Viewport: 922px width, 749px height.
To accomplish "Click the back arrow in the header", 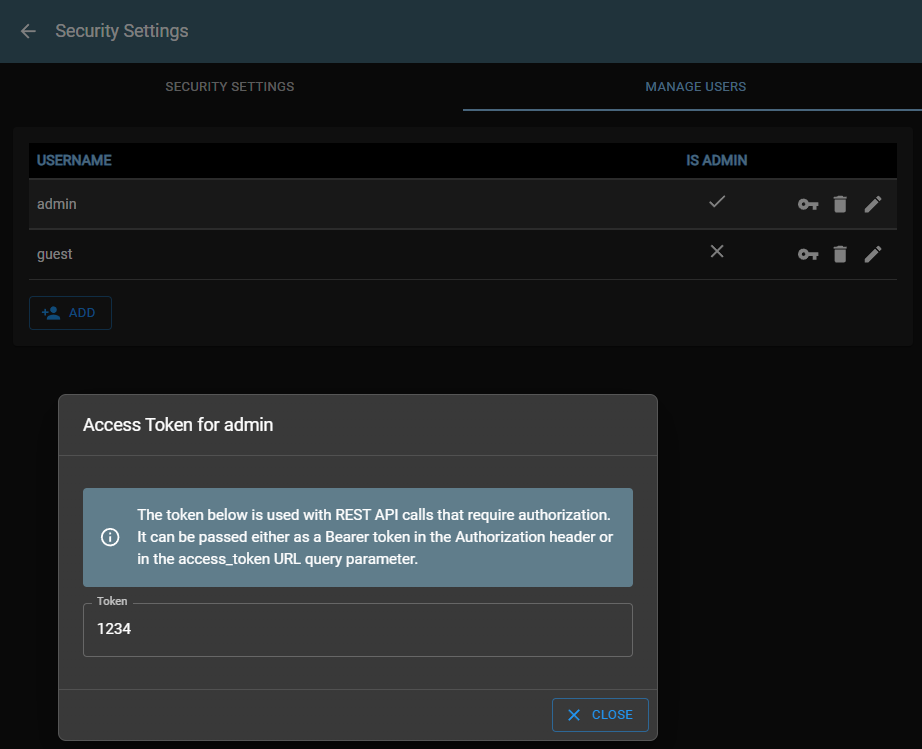I will (x=28, y=31).
